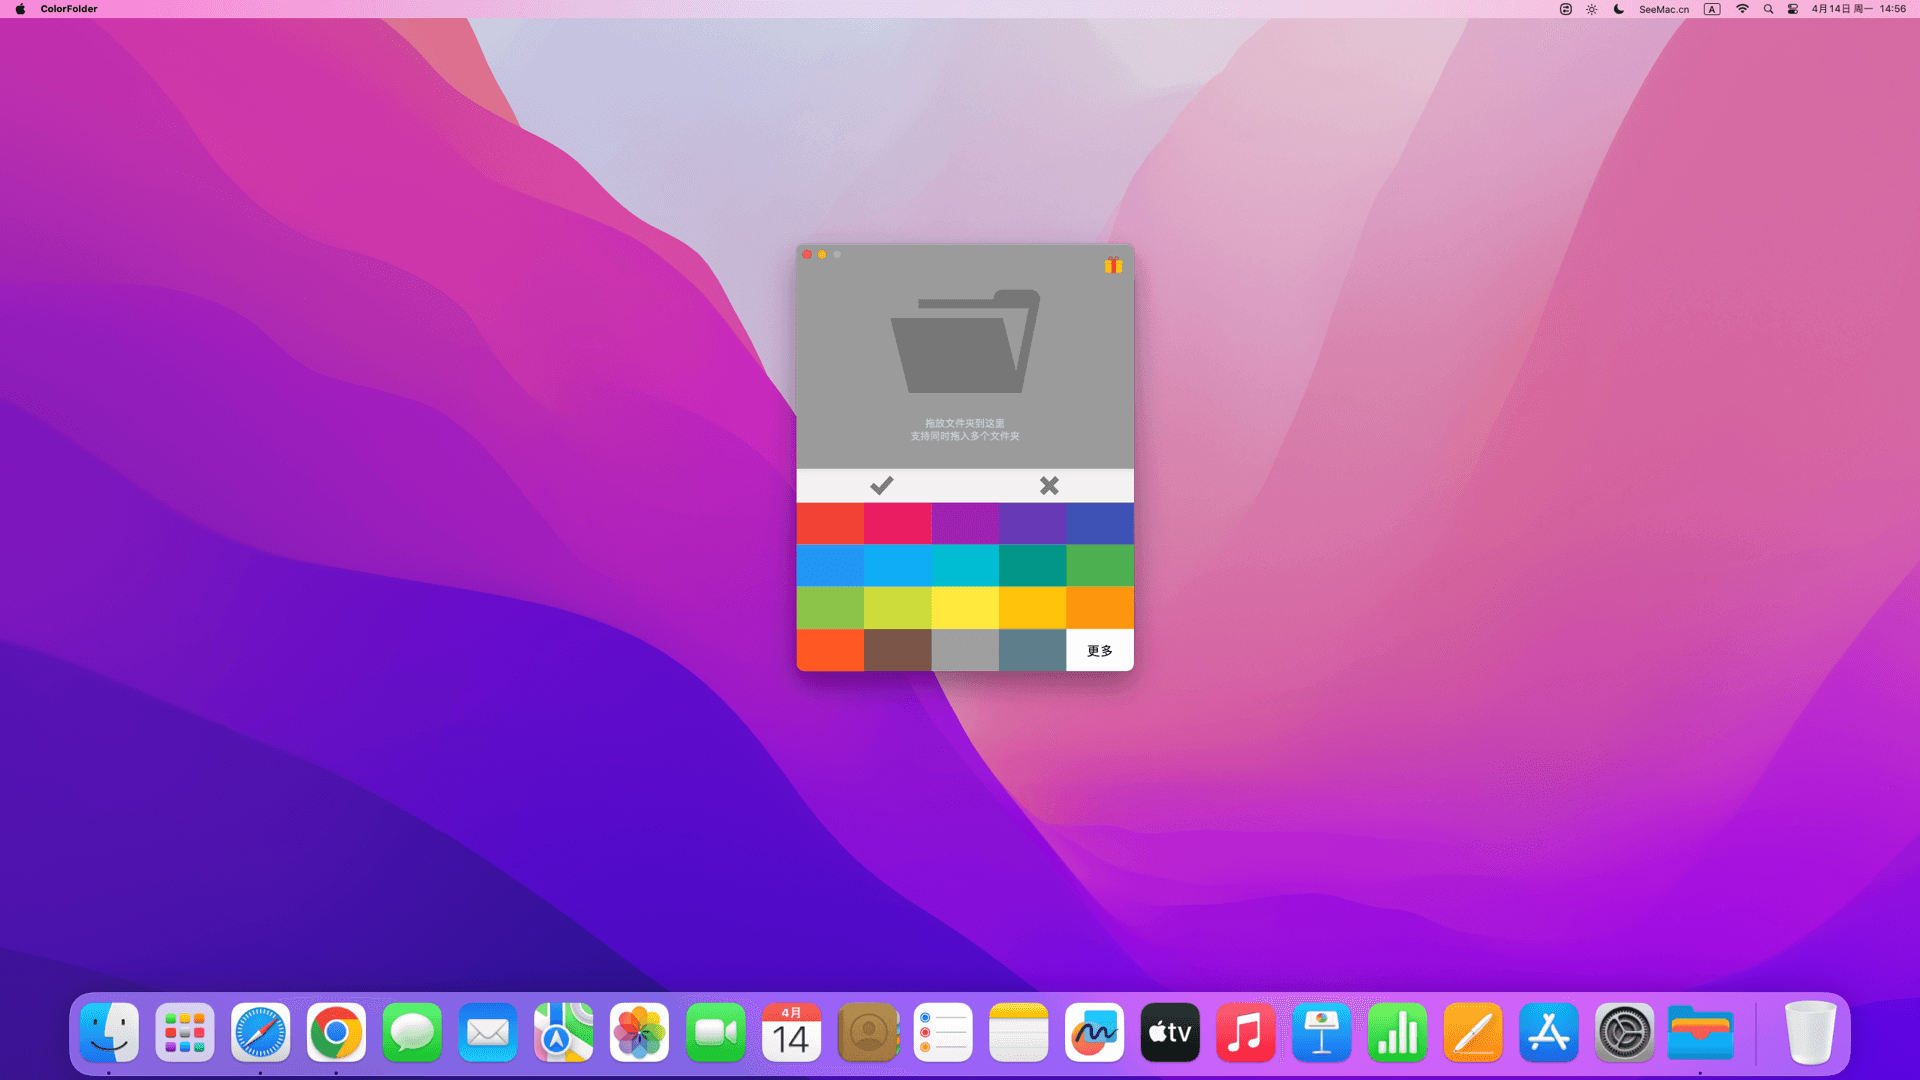Open App Store from the Dock
The width and height of the screenshot is (1920, 1080).
point(1549,1032)
